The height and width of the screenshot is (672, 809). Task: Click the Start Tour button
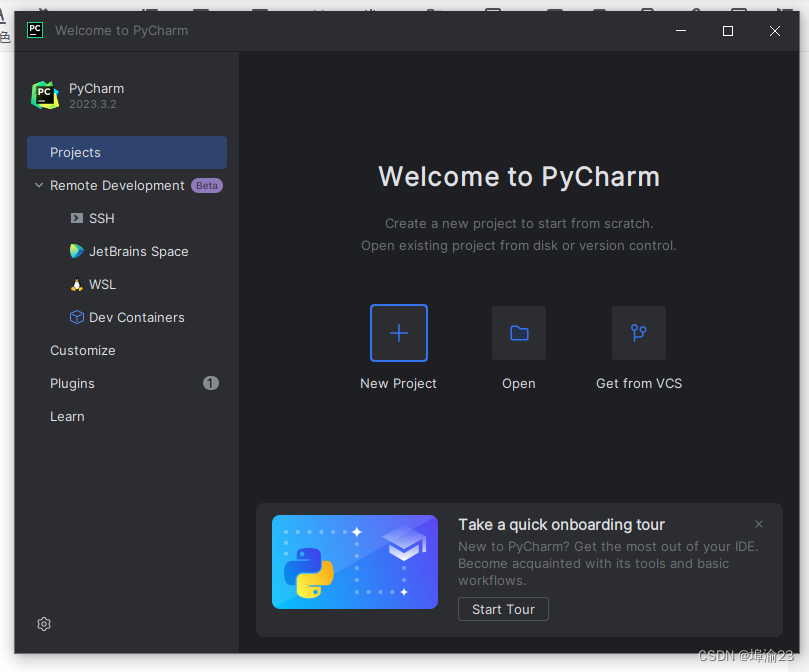503,610
